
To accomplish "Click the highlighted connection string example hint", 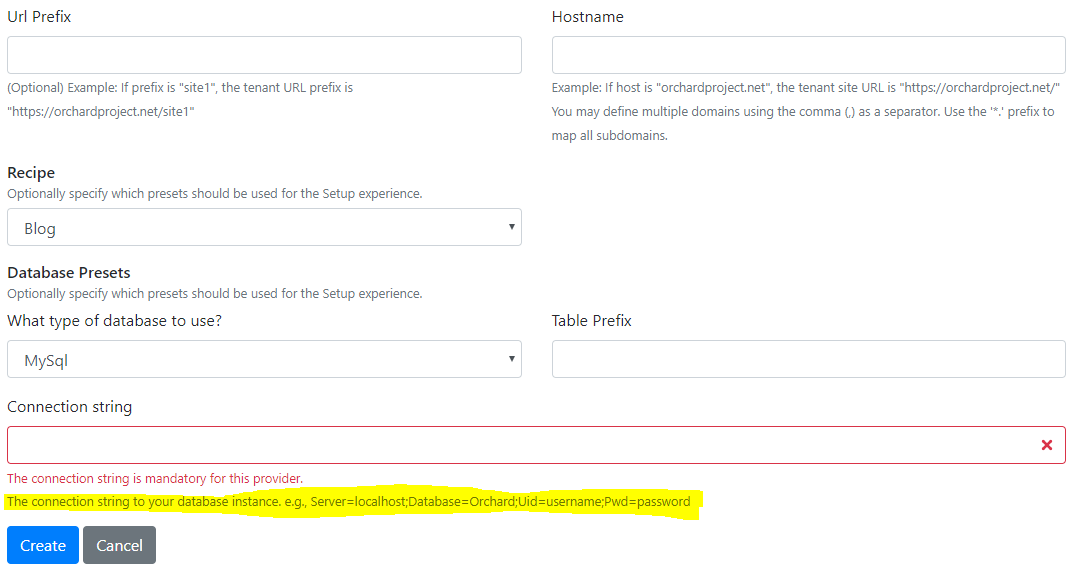I will point(349,502).
